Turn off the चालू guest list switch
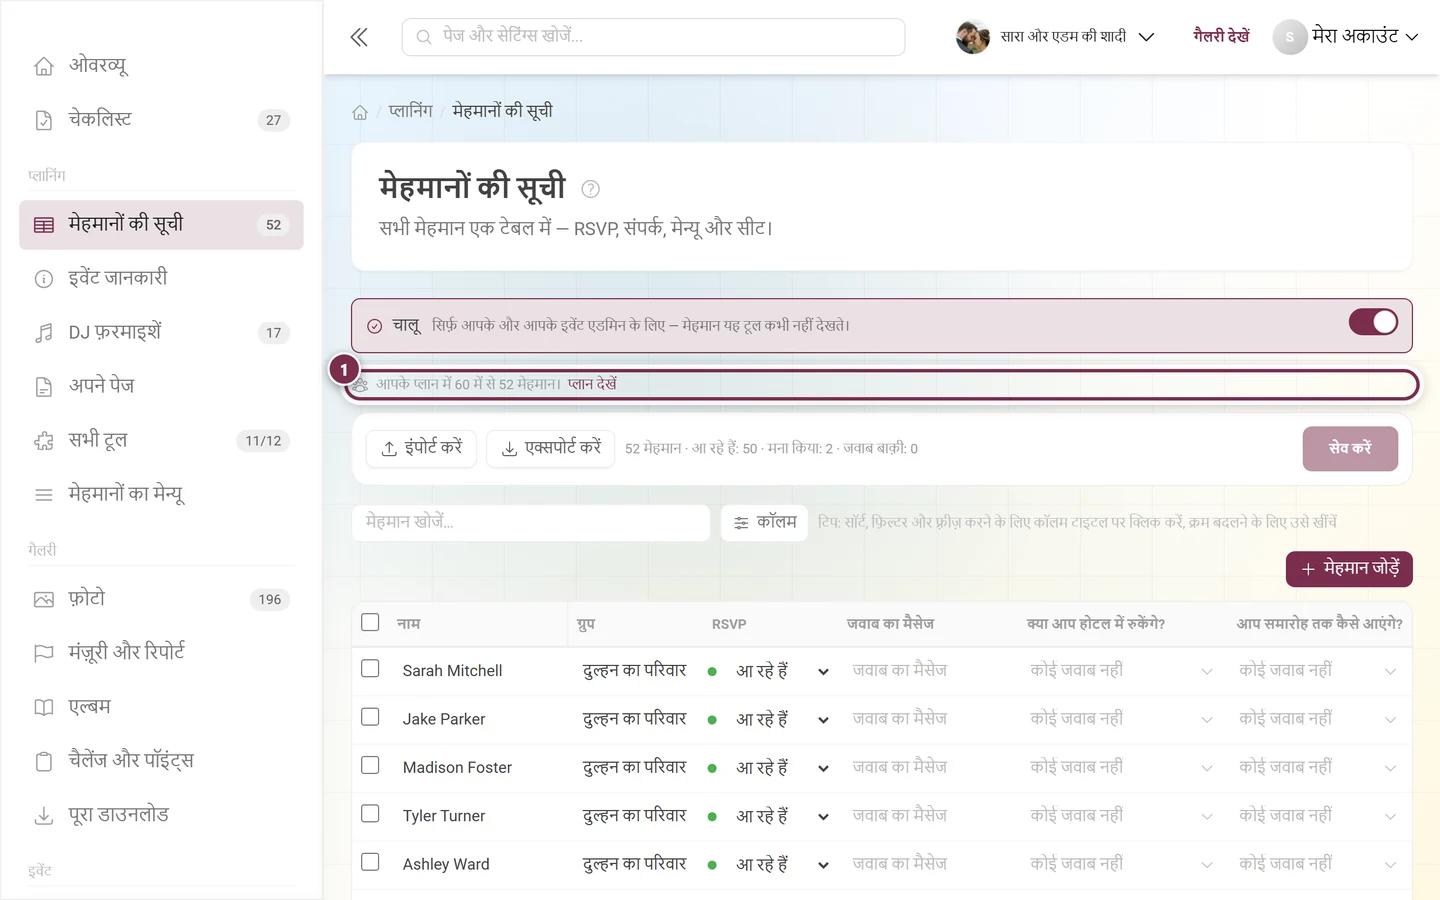 [x=1373, y=322]
